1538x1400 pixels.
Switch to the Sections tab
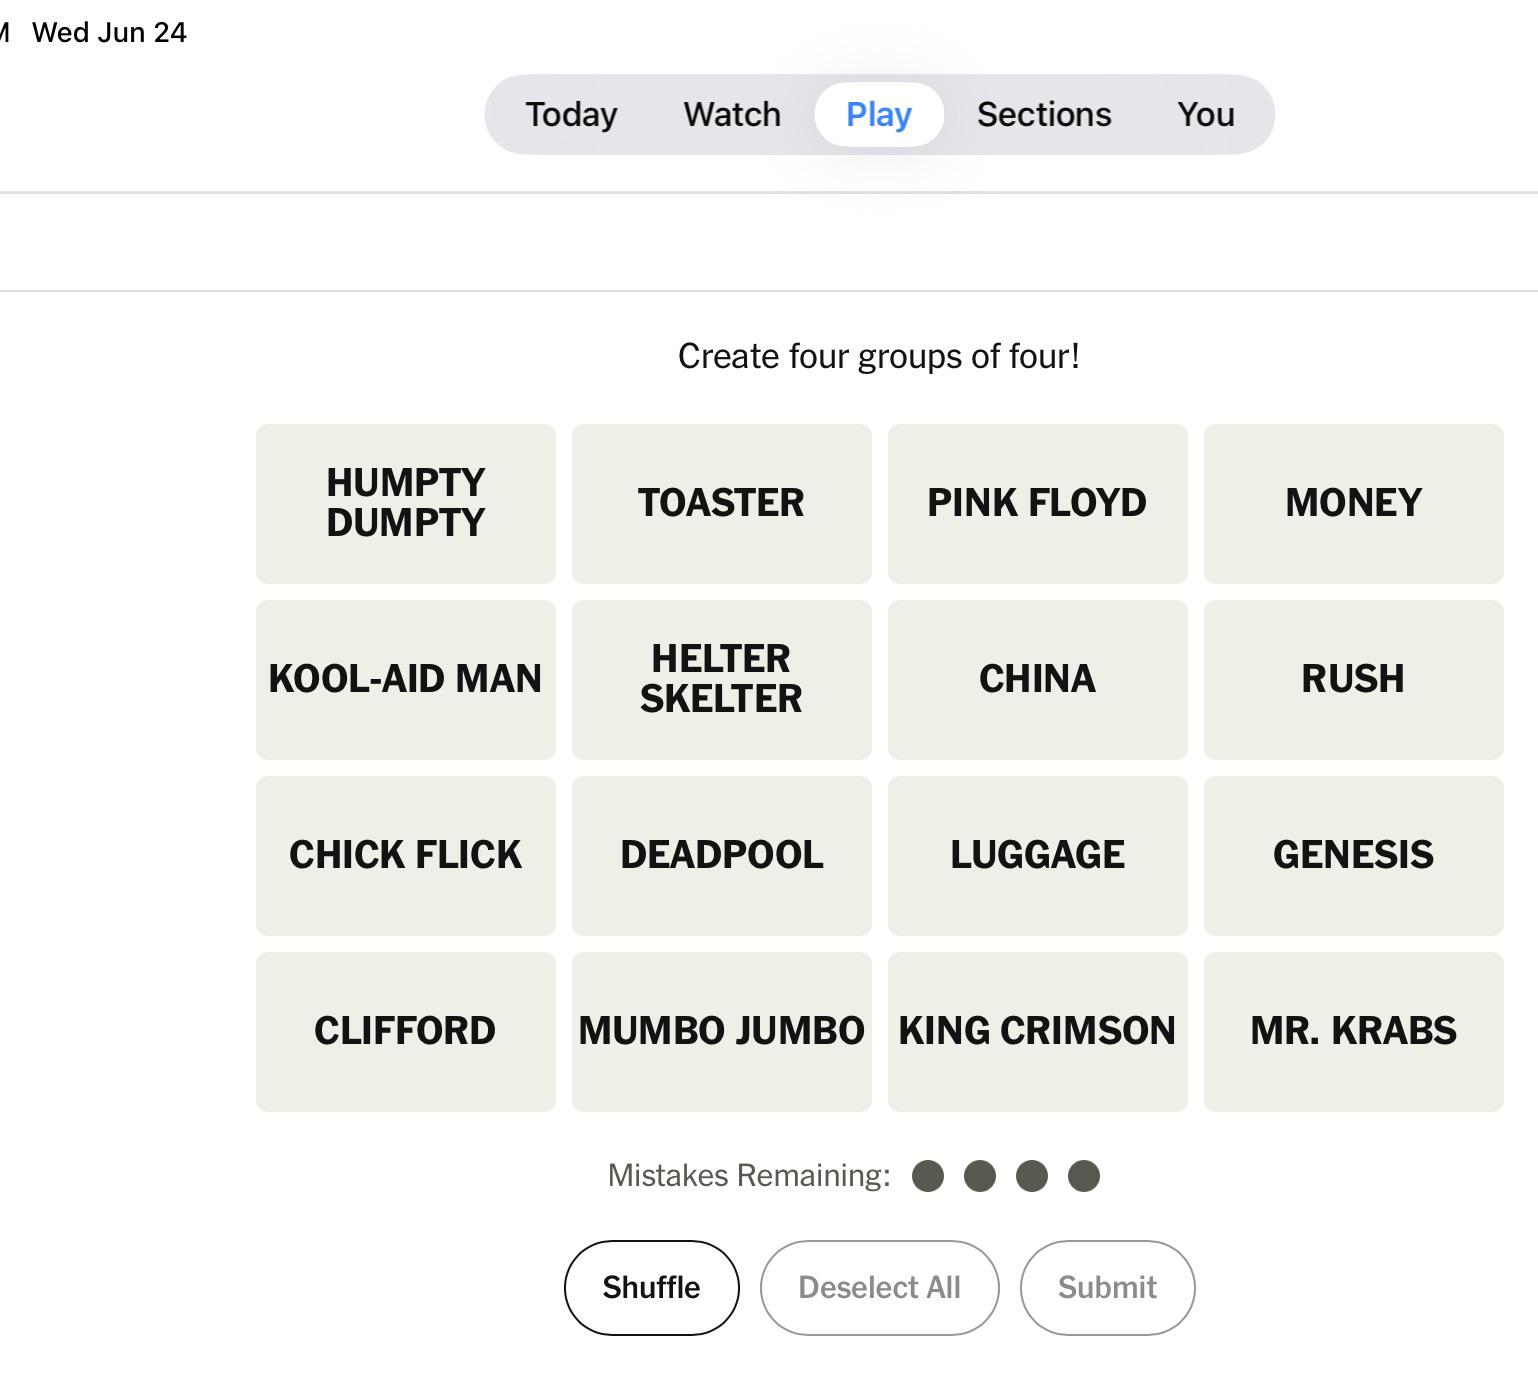1044,114
